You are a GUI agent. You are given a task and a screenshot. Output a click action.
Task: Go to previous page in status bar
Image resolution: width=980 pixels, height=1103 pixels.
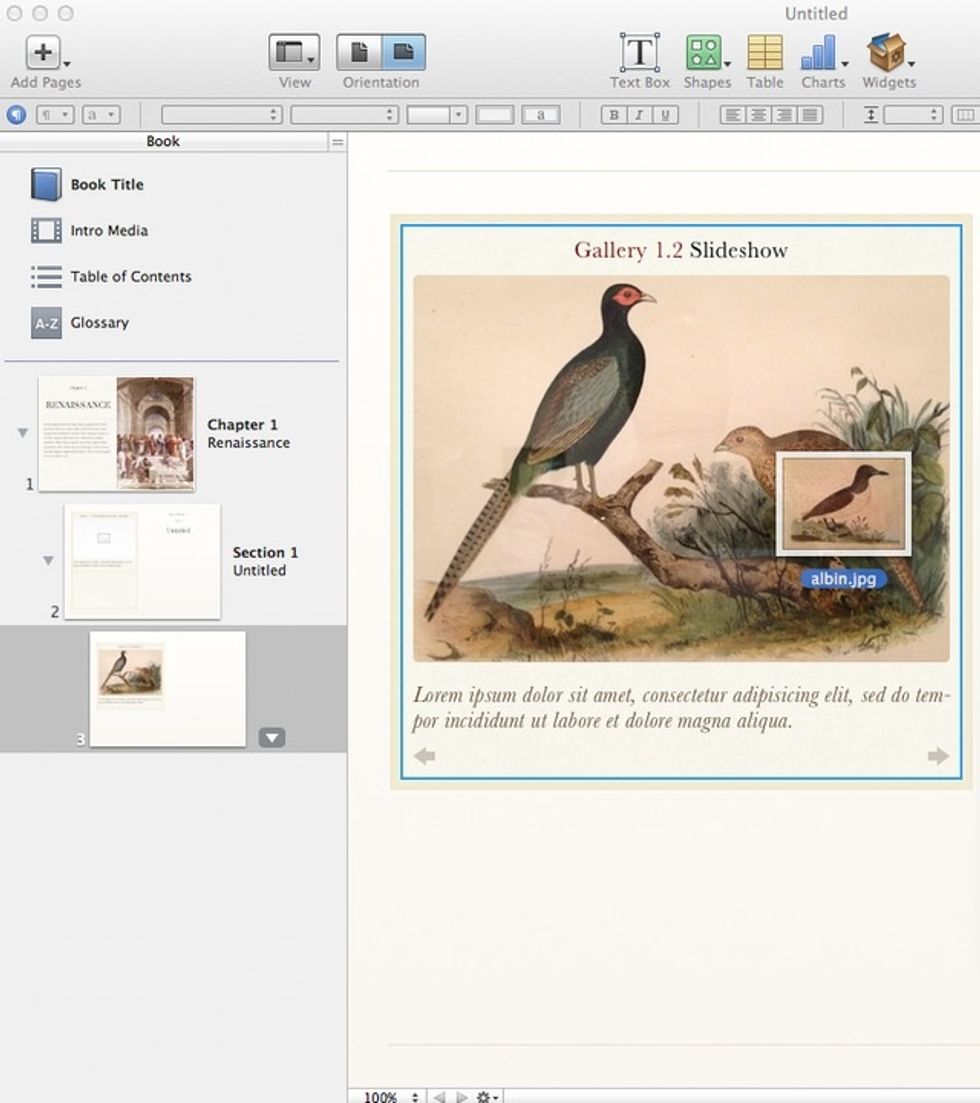point(440,1097)
